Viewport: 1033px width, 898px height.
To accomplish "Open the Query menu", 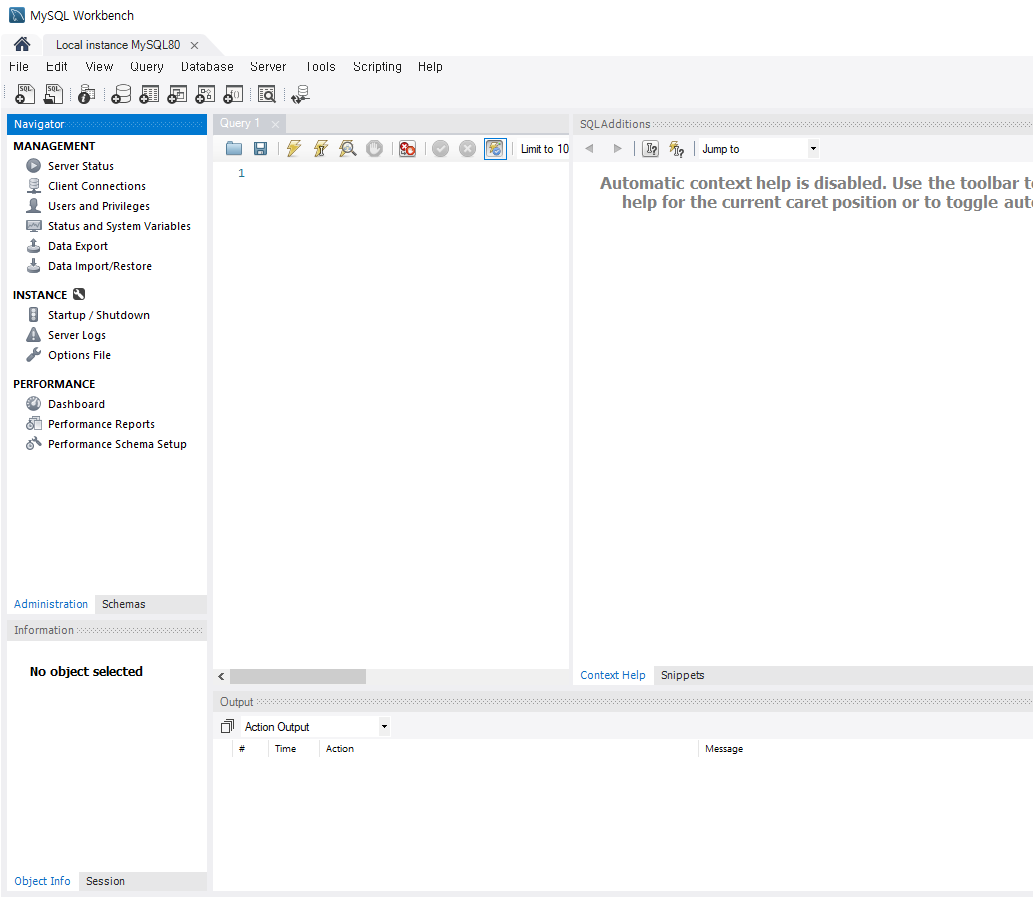I will coord(147,67).
